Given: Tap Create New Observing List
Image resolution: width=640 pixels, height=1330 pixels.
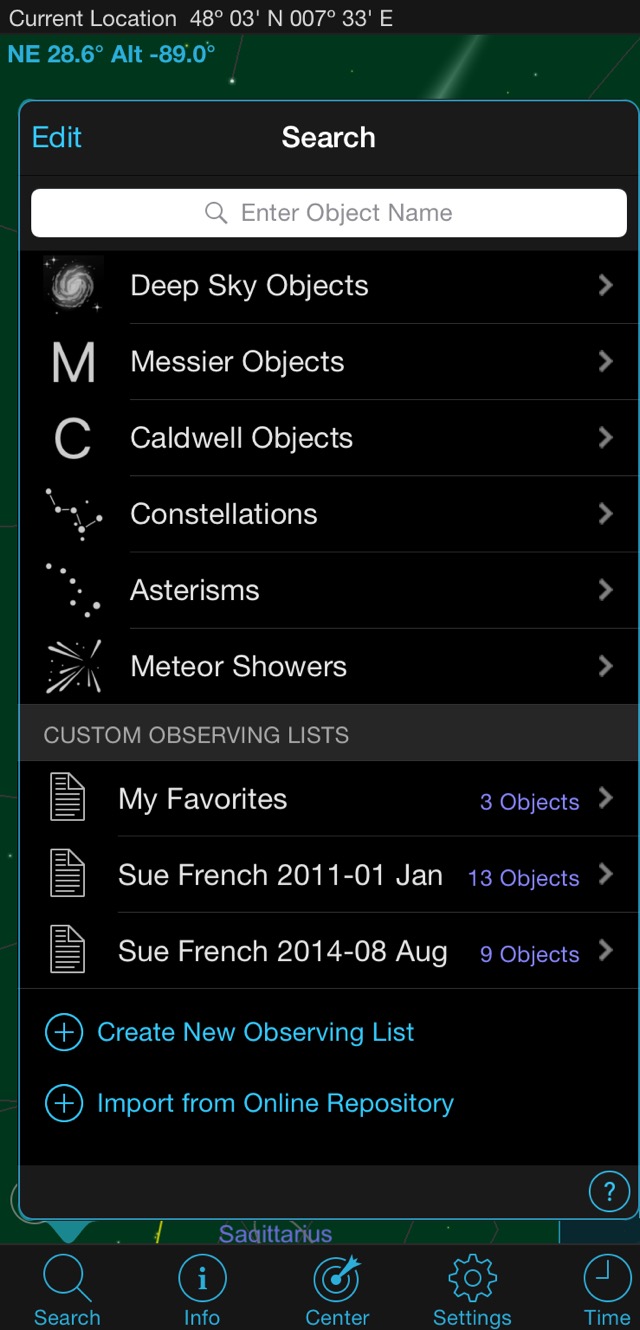Looking at the screenshot, I should point(255,1032).
